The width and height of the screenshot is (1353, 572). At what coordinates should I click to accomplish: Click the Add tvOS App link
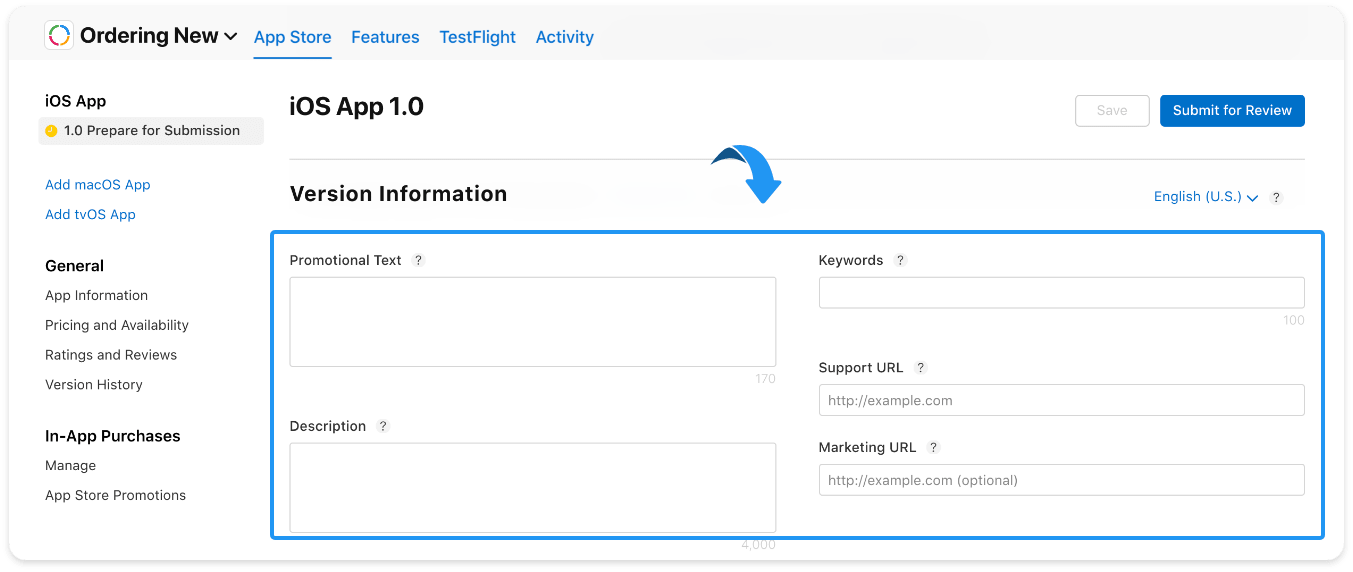[90, 215]
